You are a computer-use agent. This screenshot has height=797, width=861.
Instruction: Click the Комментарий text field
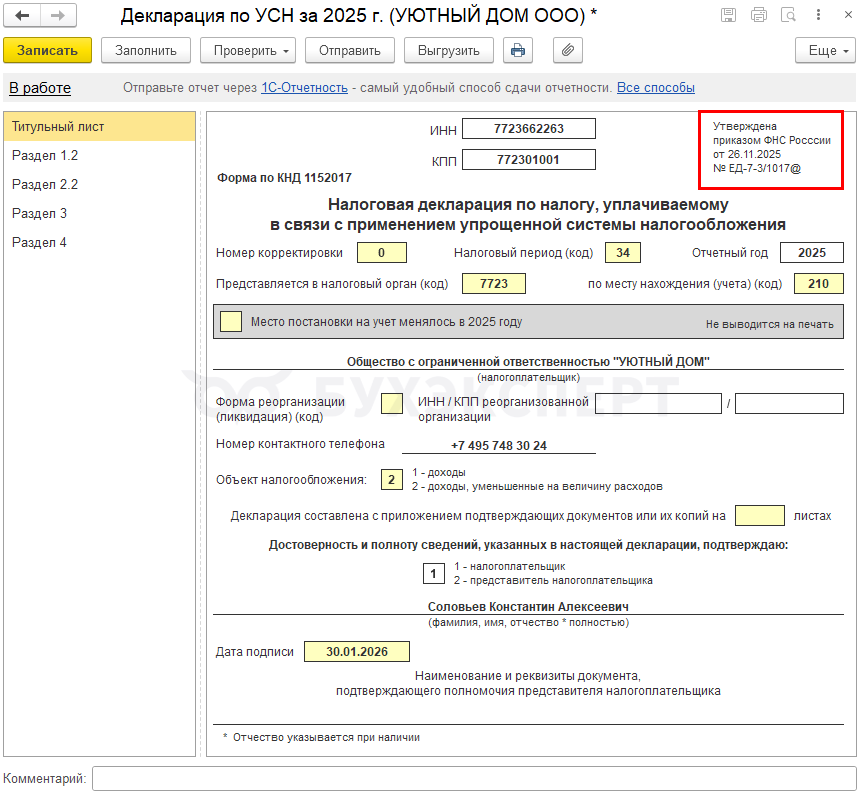474,778
